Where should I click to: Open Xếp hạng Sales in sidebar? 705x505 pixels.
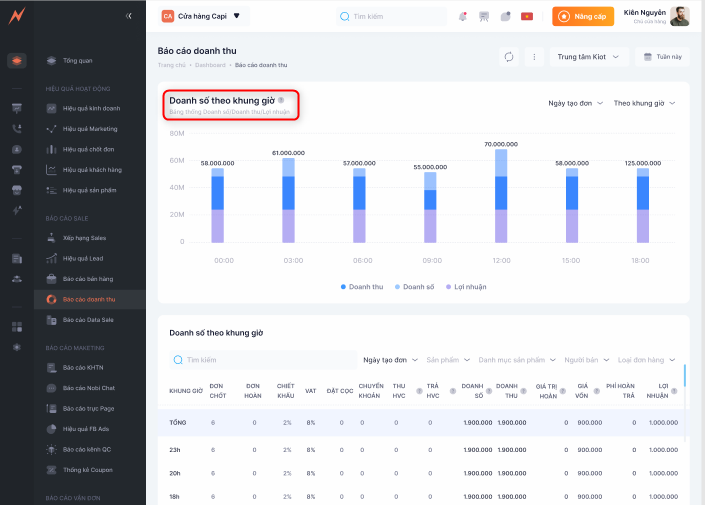[83, 238]
